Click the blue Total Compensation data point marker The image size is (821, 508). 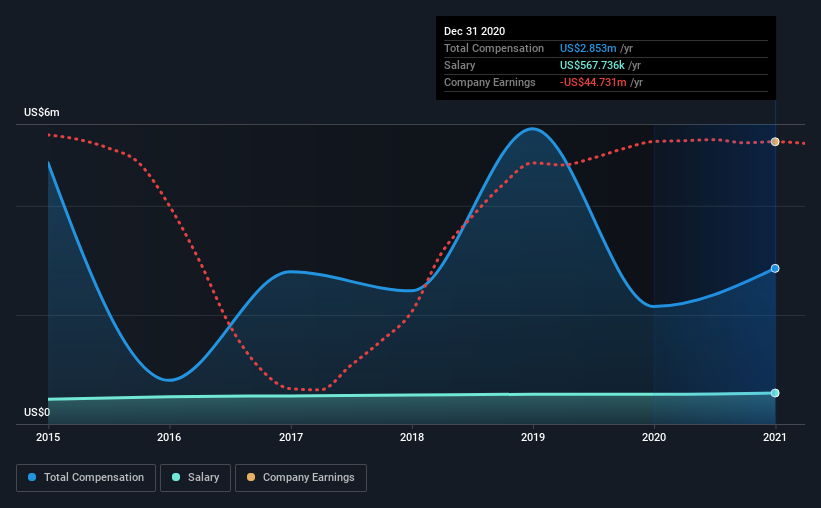pos(775,268)
